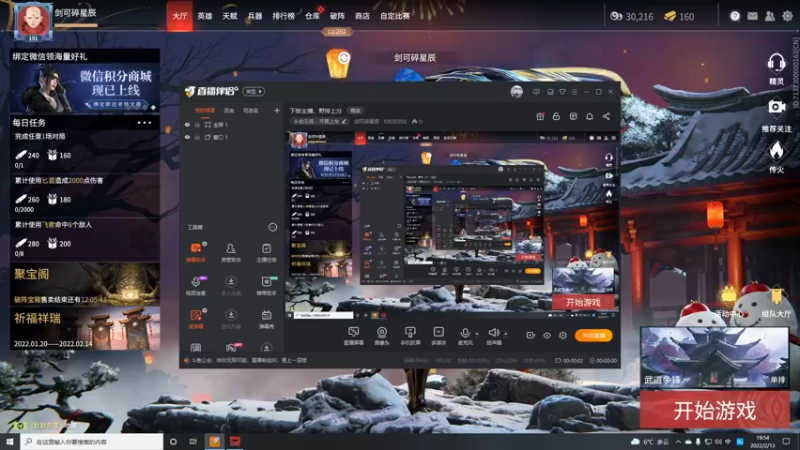Open the player avatar profile
This screenshot has height=450, width=800.
33,21
